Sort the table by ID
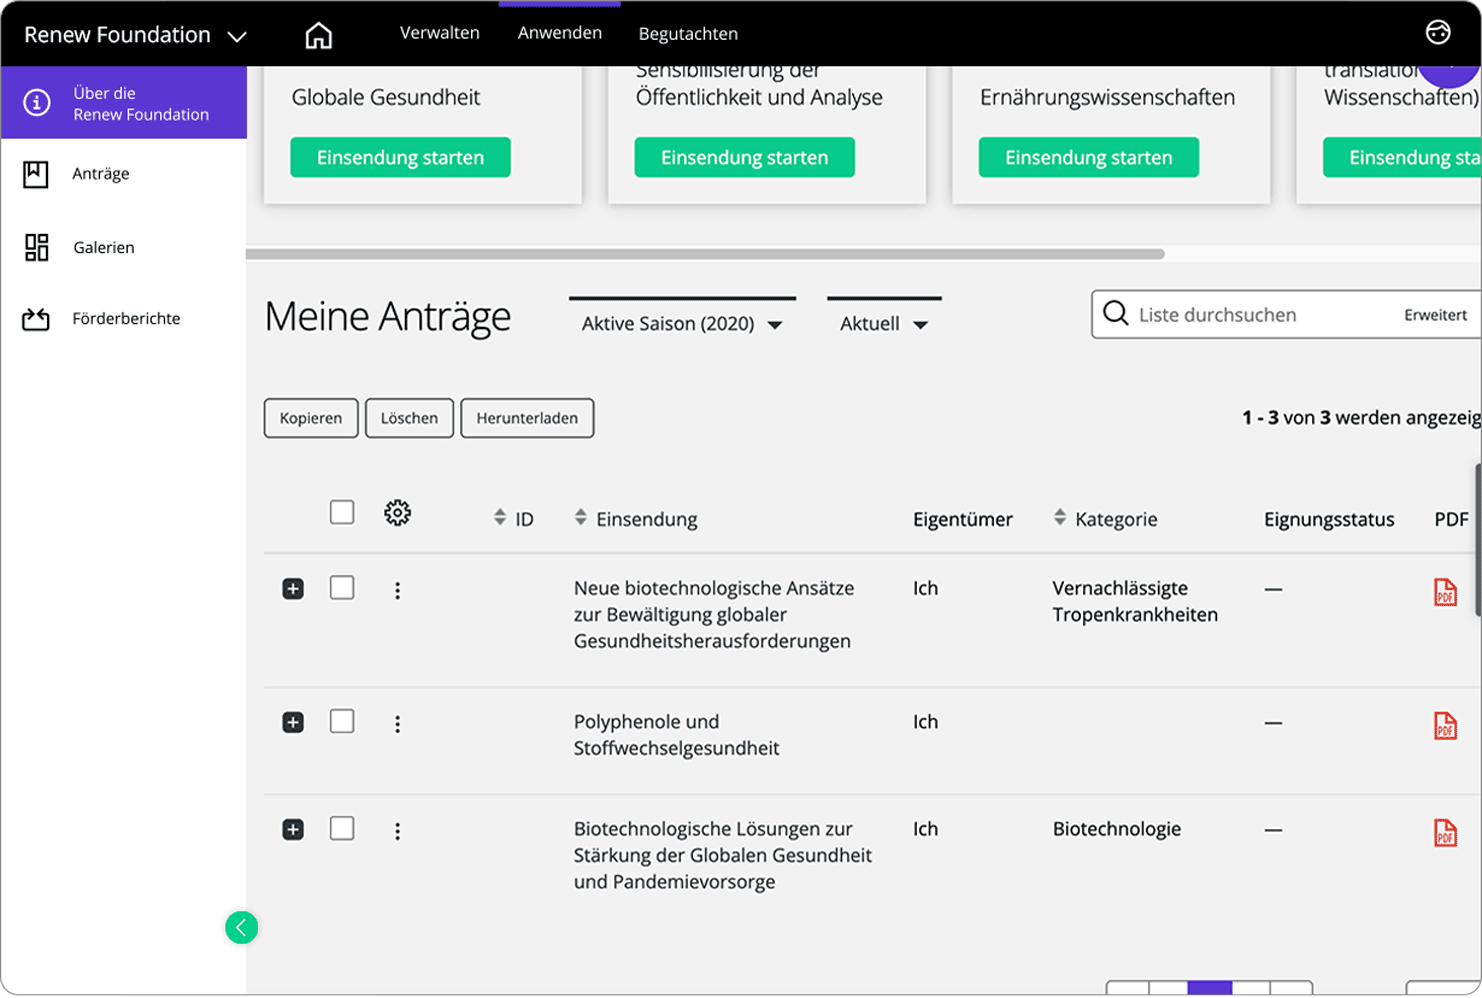1482x998 pixels. (x=500, y=517)
